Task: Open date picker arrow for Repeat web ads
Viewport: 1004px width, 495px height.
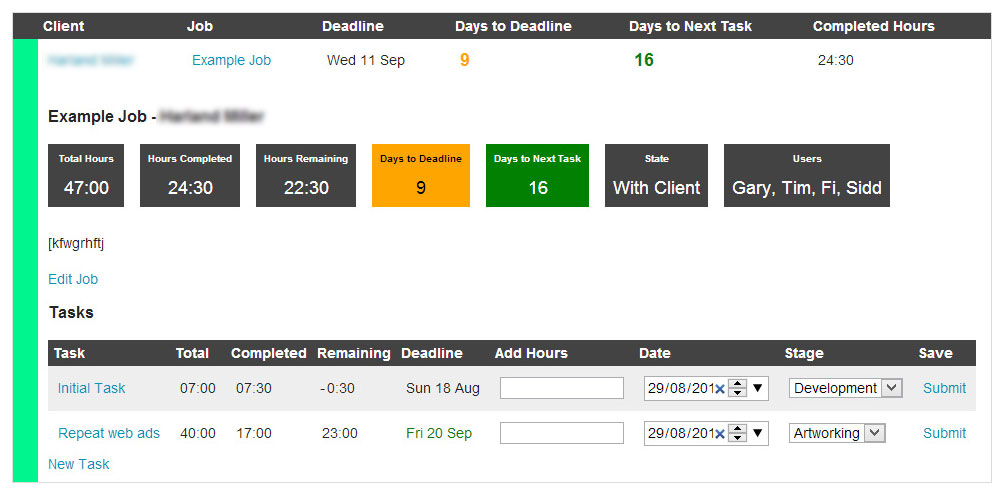Action: coord(757,434)
